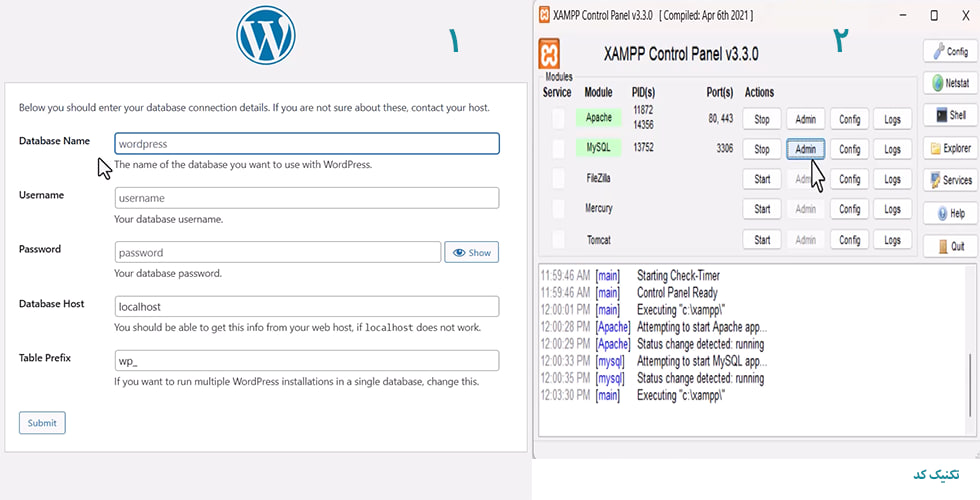Click disabled Mercury Admin button
This screenshot has width=980, height=500.
coord(806,209)
